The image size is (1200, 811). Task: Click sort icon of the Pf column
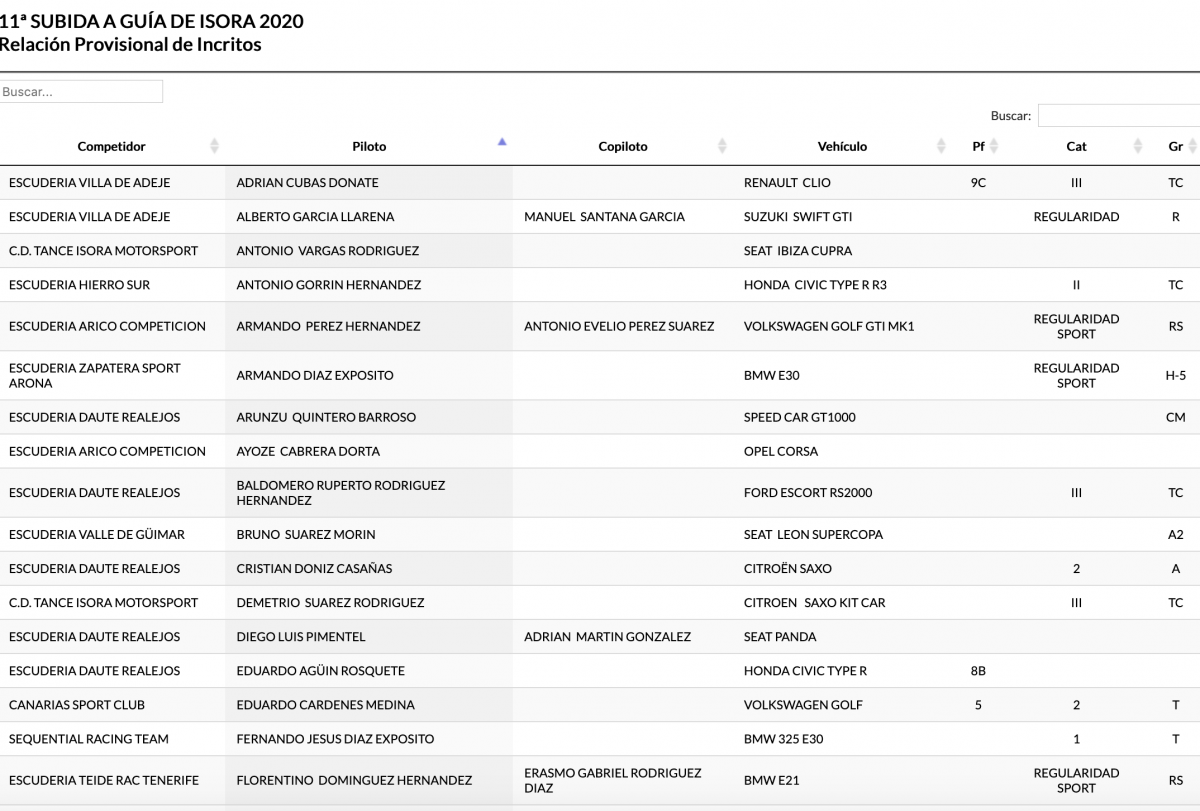pyautogui.click(x=995, y=147)
